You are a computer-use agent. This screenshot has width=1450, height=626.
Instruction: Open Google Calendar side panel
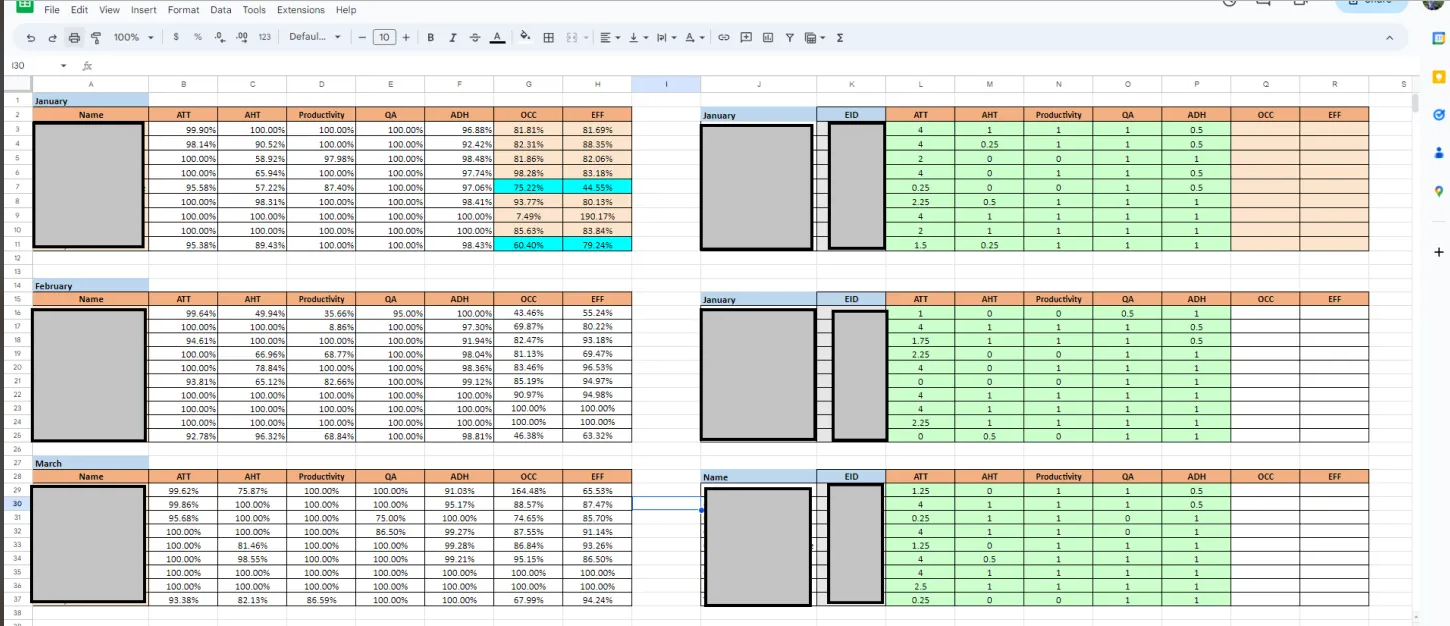tap(1438, 38)
